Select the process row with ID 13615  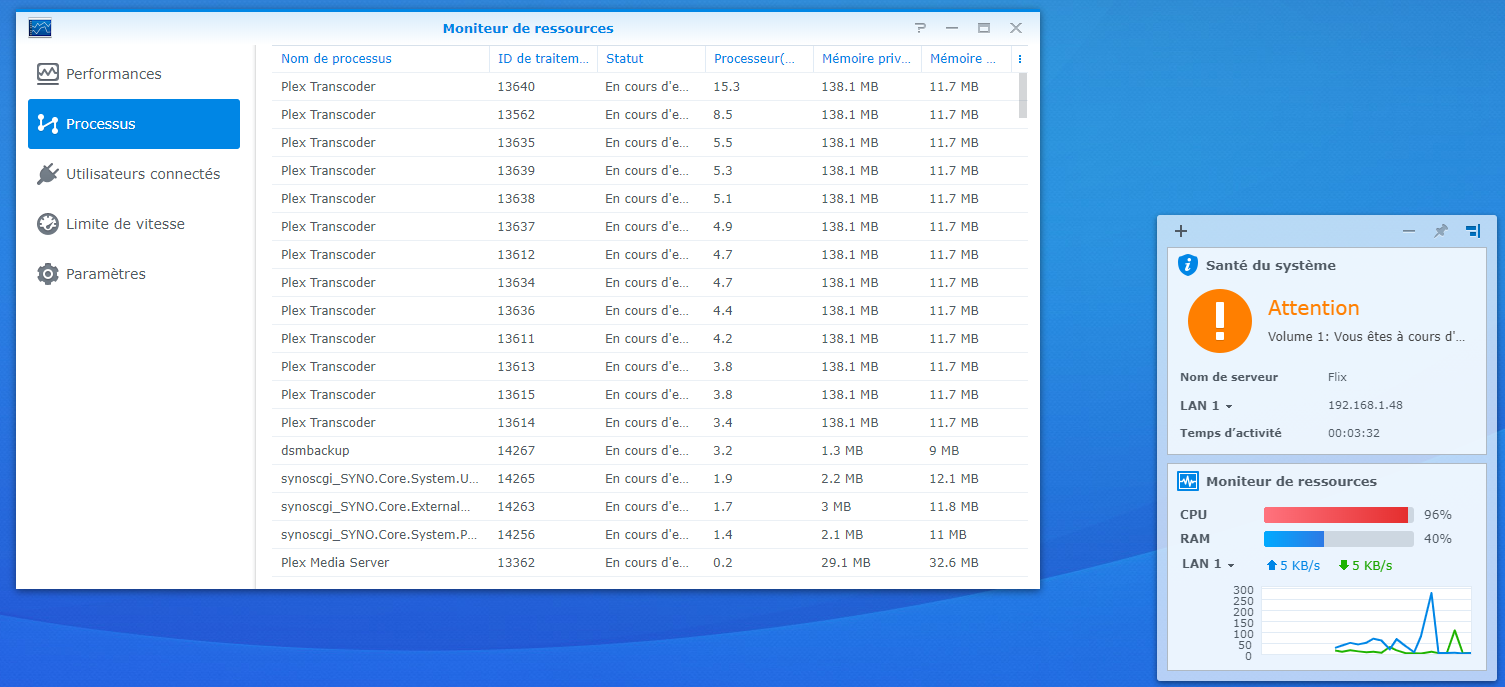(650, 395)
